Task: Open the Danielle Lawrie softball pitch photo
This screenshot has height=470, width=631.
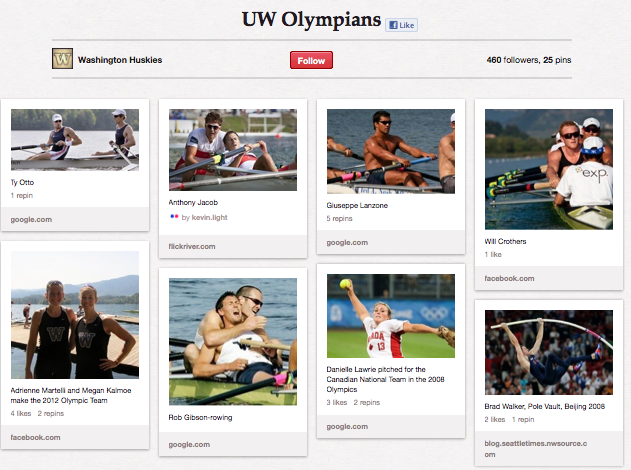Action: tap(391, 316)
